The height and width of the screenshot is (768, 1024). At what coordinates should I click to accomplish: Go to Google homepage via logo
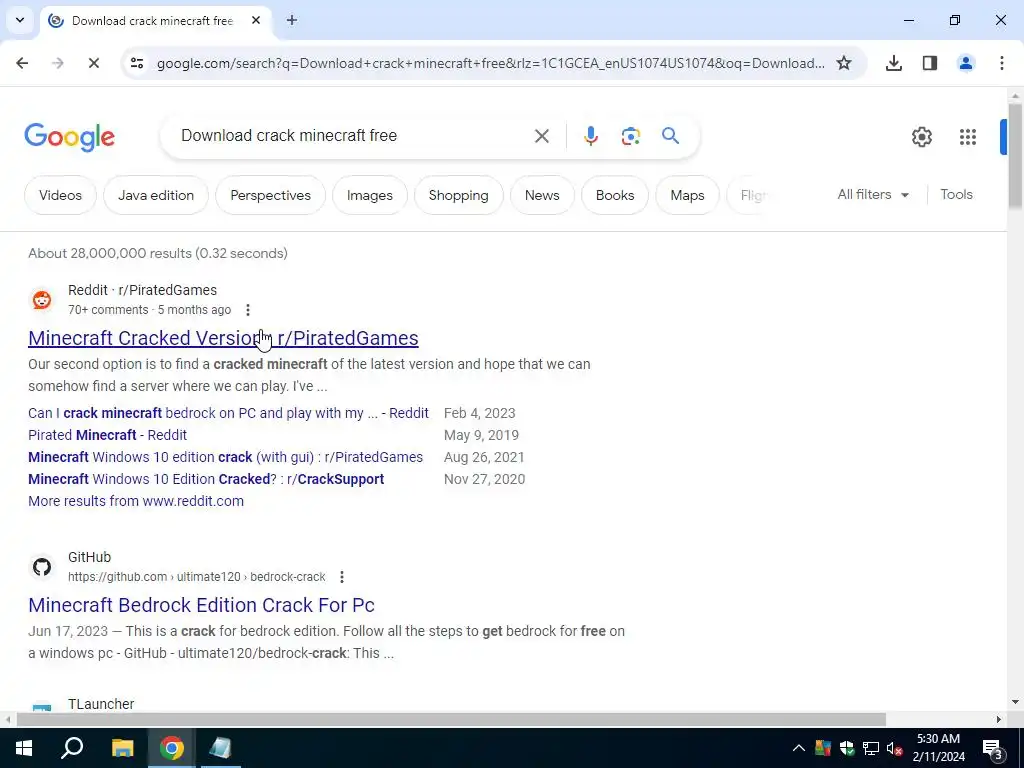[69, 137]
